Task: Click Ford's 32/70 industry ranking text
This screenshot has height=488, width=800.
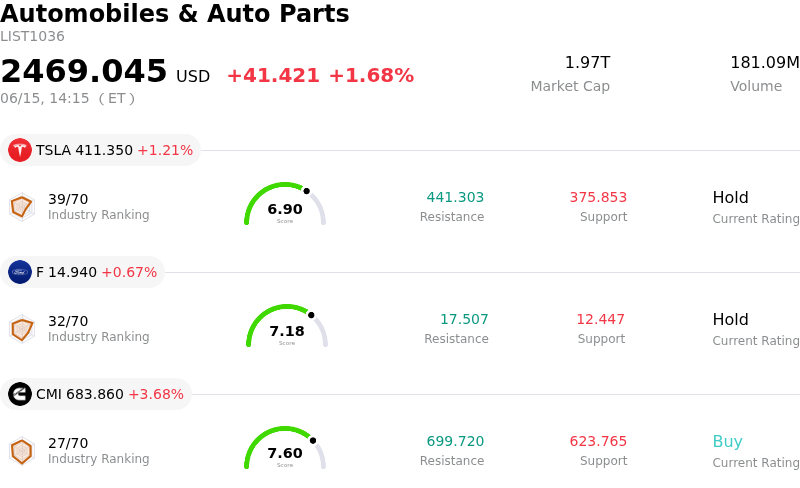Action: [68, 321]
